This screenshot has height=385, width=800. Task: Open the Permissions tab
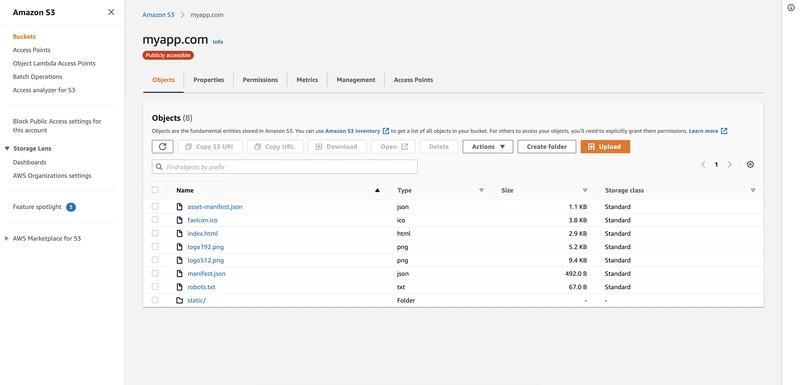260,80
